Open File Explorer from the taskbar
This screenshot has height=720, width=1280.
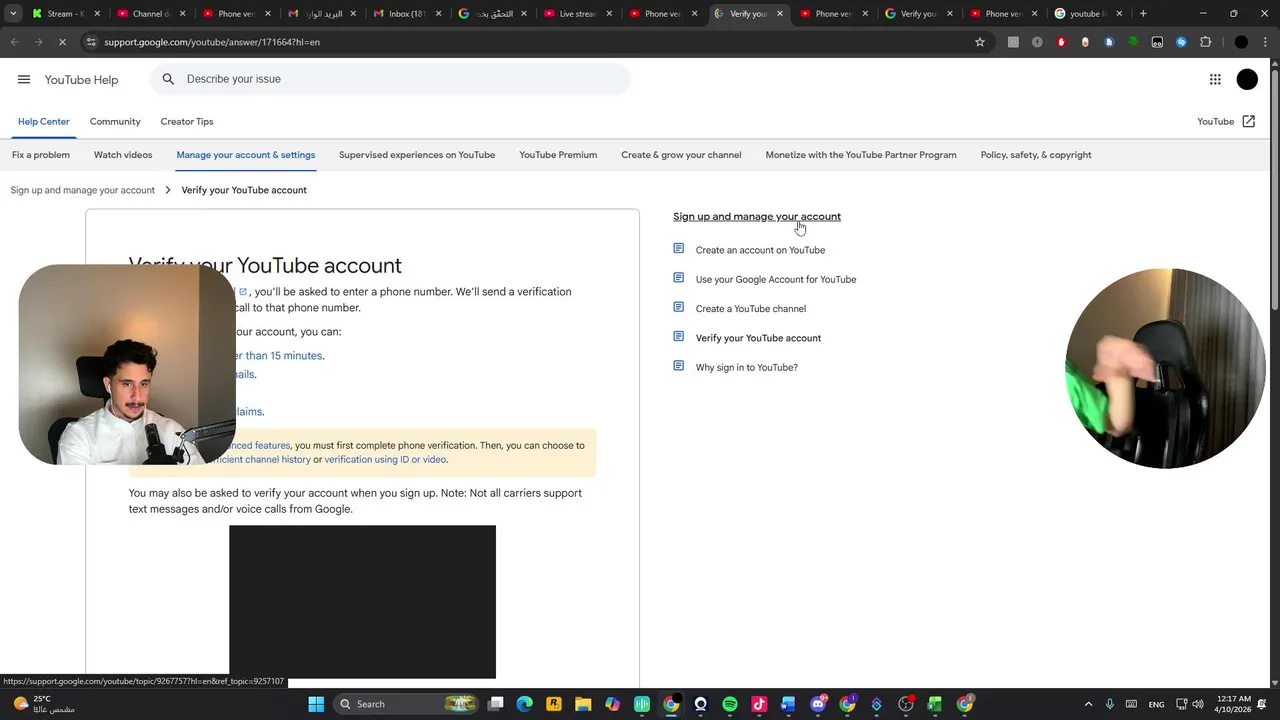click(583, 704)
